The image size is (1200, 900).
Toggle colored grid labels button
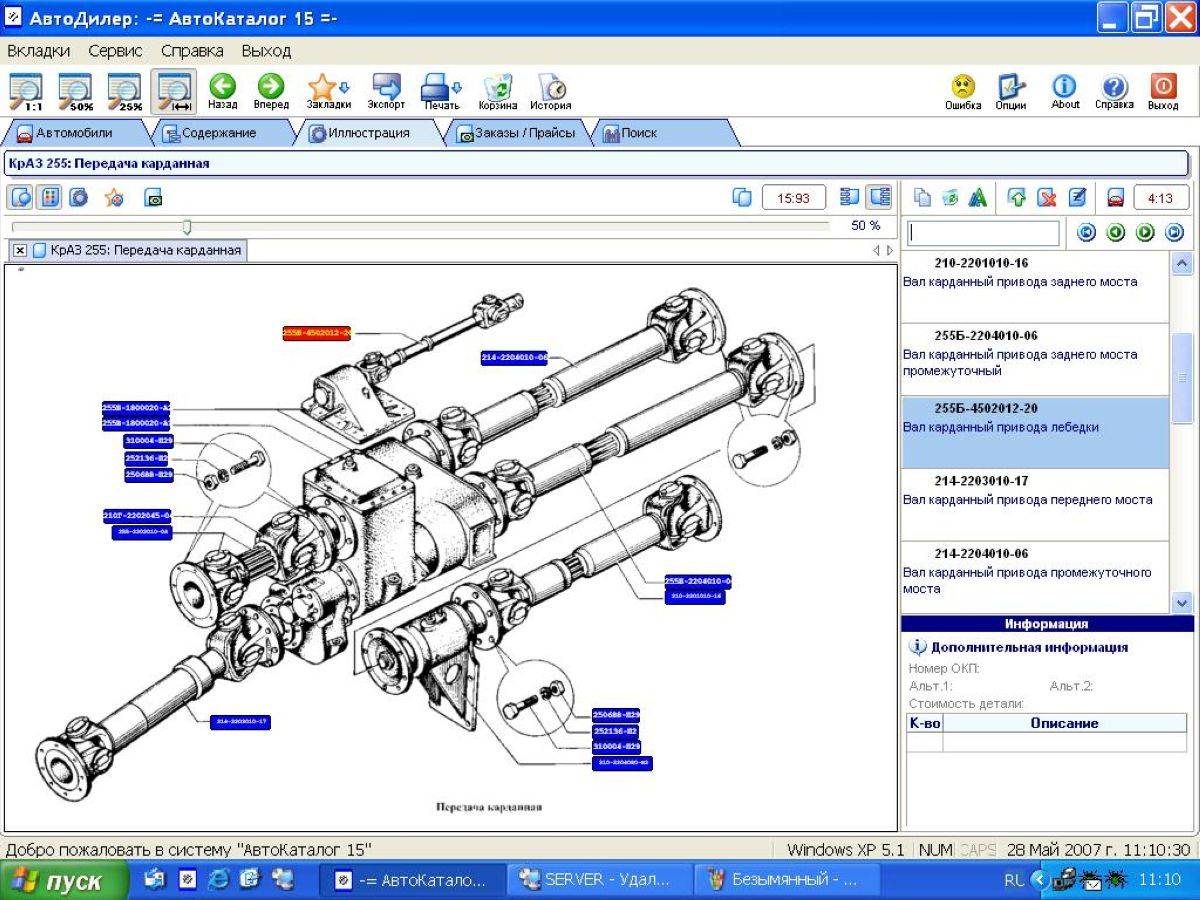click(49, 197)
